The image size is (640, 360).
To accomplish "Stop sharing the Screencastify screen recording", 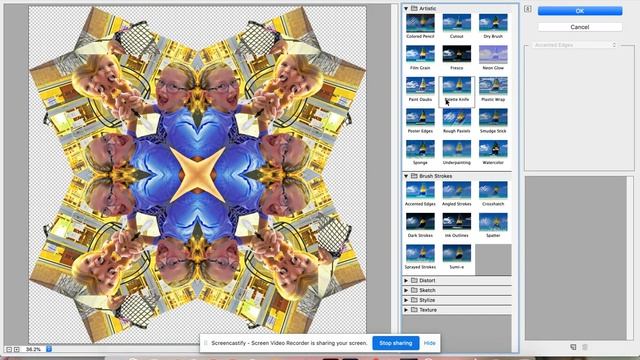I will (x=396, y=343).
